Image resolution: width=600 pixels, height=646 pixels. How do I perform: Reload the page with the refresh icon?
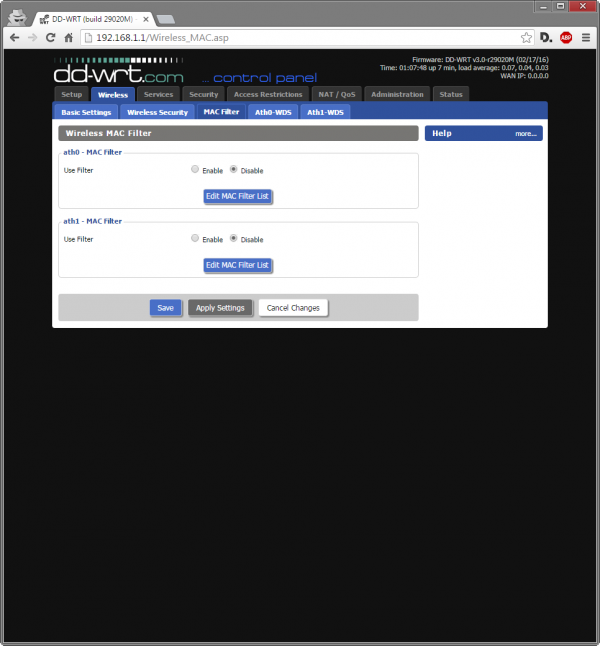[x=51, y=37]
